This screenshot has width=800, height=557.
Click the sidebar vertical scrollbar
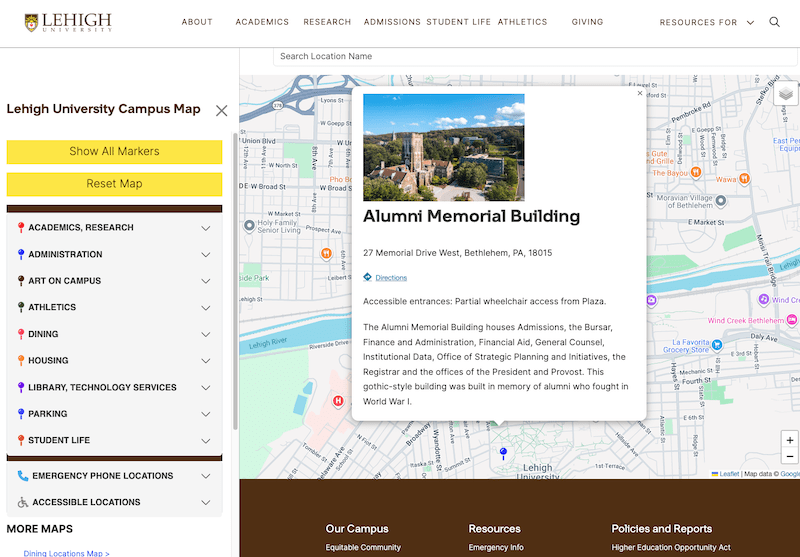pos(235,281)
